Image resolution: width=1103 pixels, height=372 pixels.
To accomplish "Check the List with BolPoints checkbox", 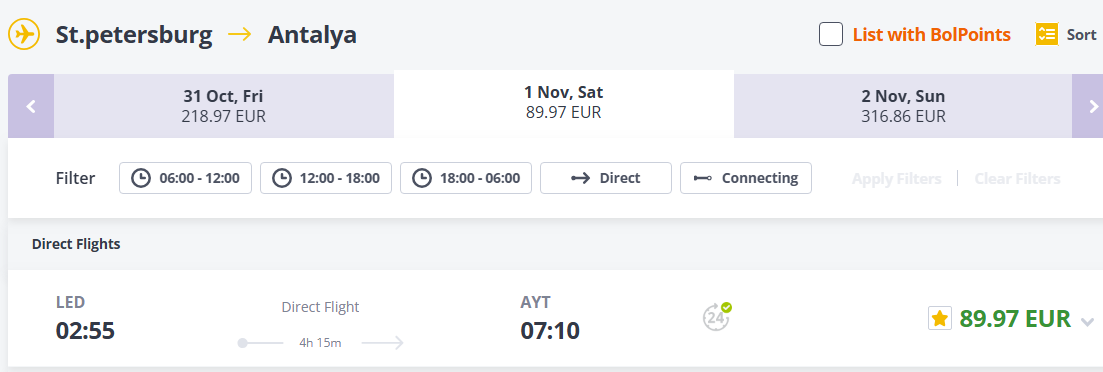I will point(831,34).
